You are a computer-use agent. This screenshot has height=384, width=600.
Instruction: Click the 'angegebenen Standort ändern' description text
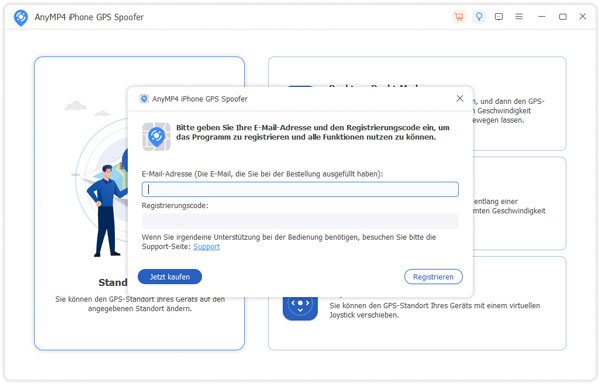click(140, 304)
